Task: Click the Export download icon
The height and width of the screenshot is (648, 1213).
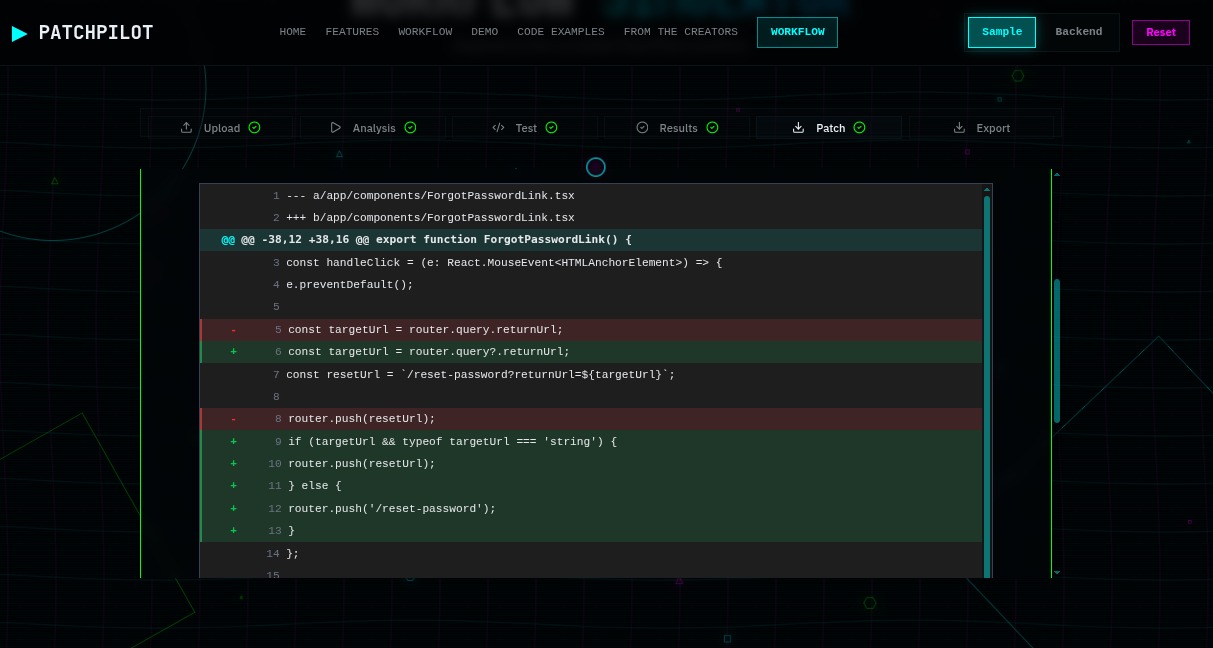Action: (959, 128)
